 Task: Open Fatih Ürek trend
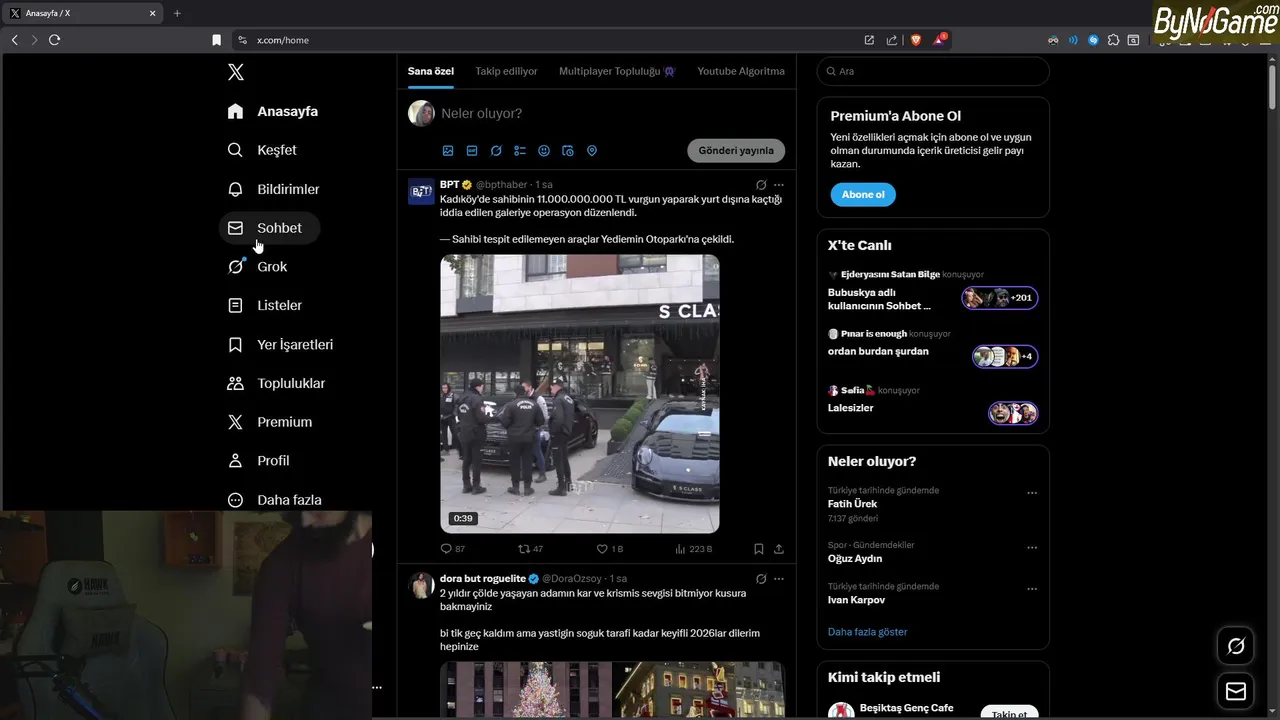coord(852,504)
